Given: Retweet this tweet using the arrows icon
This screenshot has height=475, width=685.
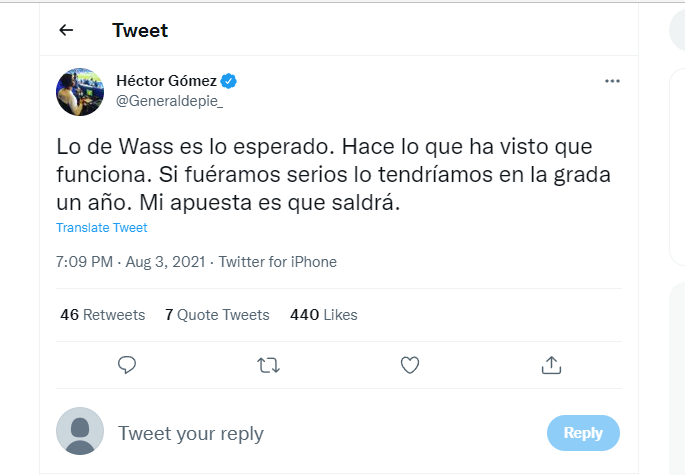Looking at the screenshot, I should tap(268, 365).
